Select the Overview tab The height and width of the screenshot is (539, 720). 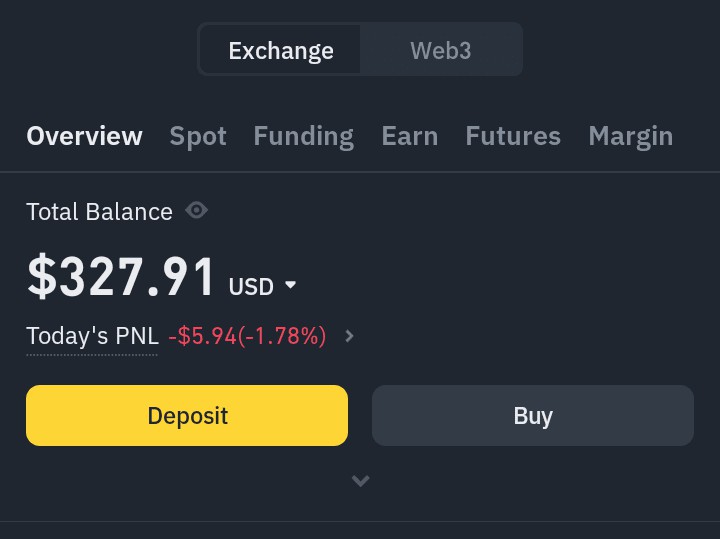(84, 136)
